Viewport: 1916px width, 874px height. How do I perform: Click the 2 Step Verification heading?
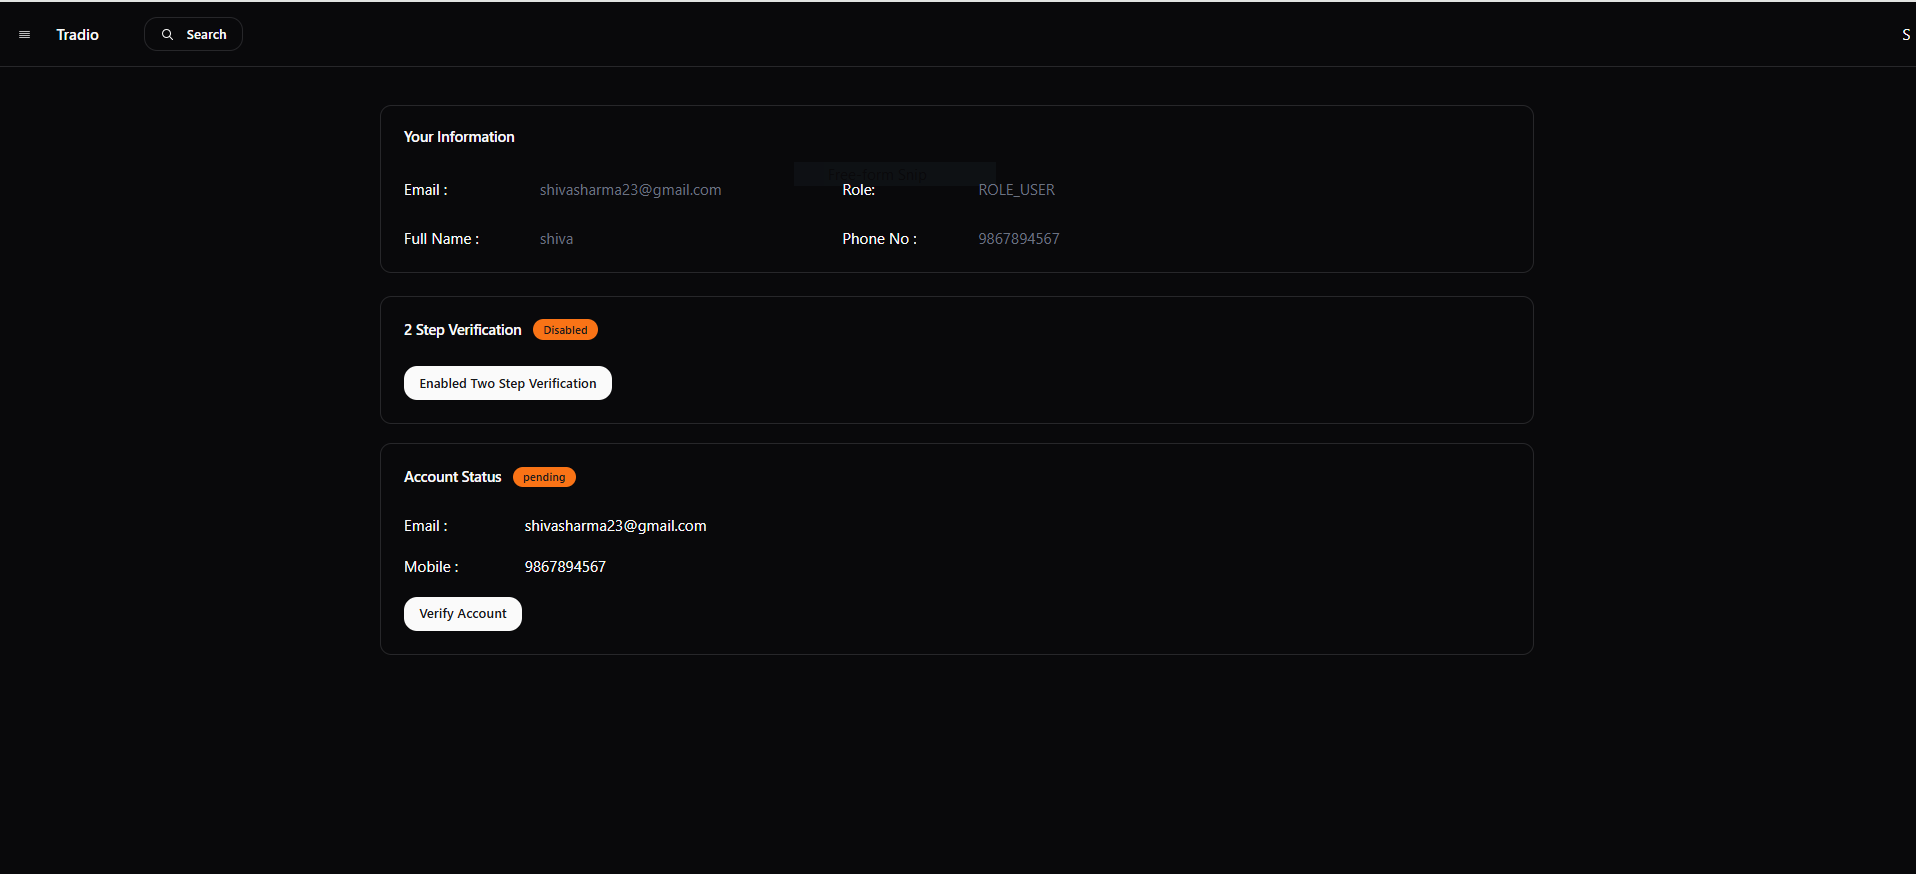[x=462, y=330]
